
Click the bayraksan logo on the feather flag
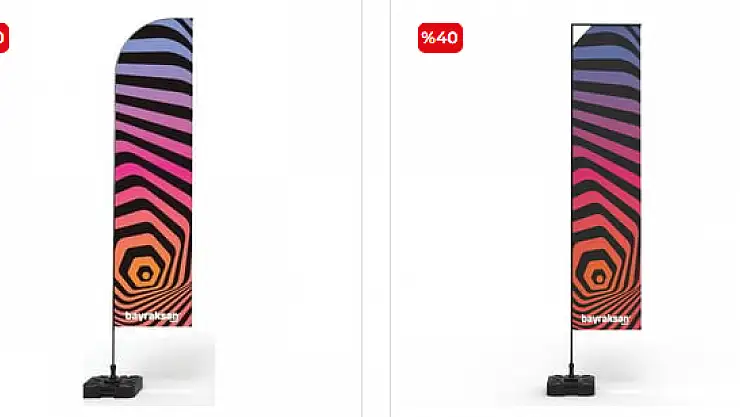(152, 316)
